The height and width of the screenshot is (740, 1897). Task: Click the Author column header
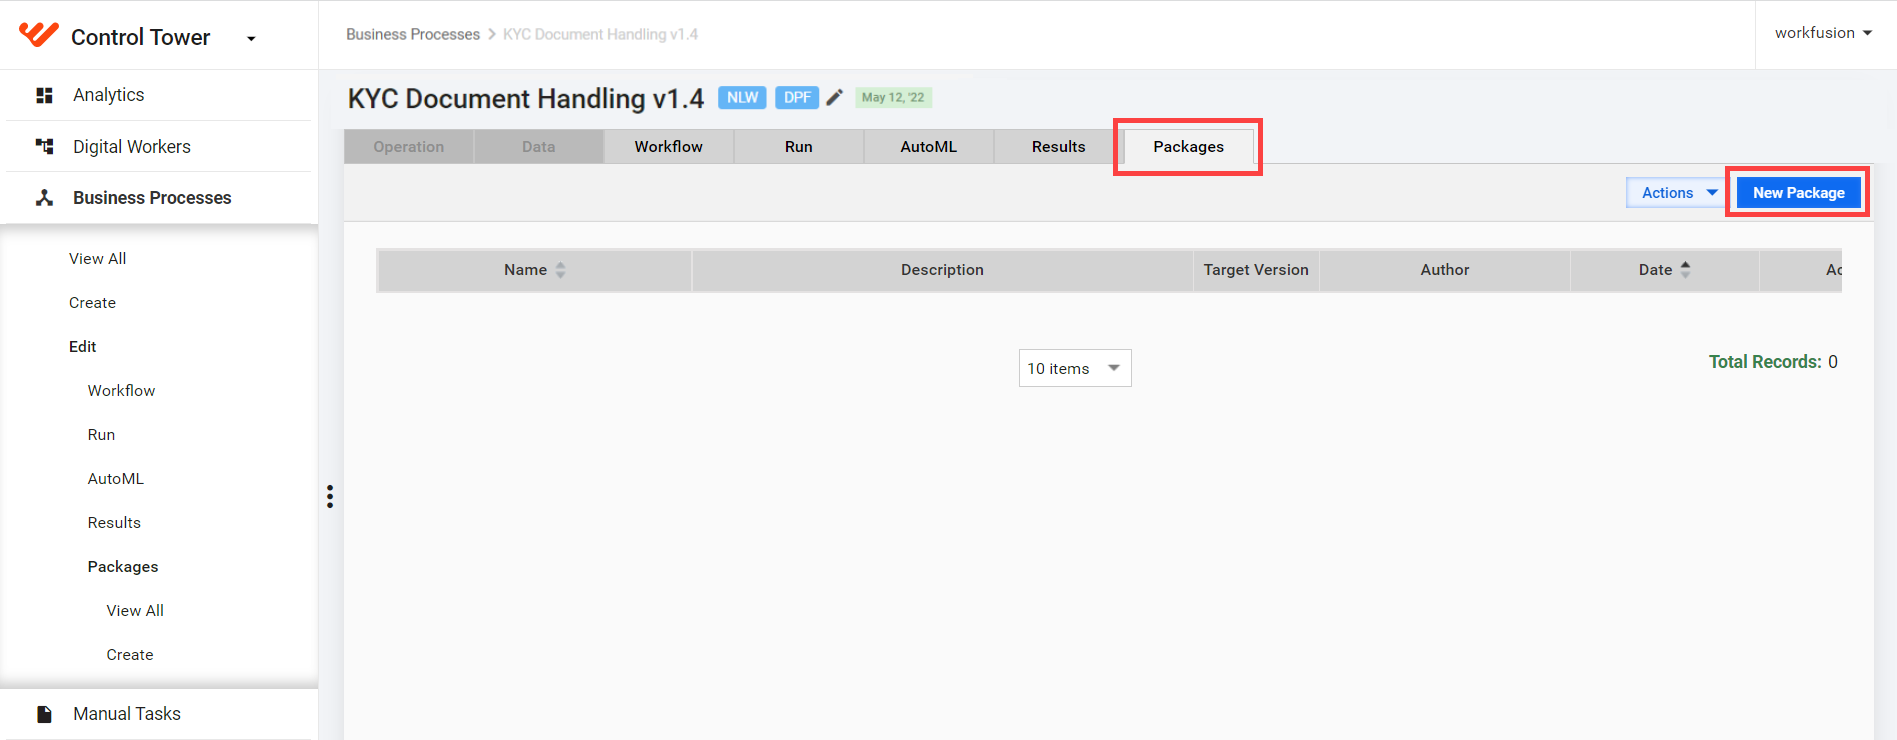pyautogui.click(x=1445, y=270)
